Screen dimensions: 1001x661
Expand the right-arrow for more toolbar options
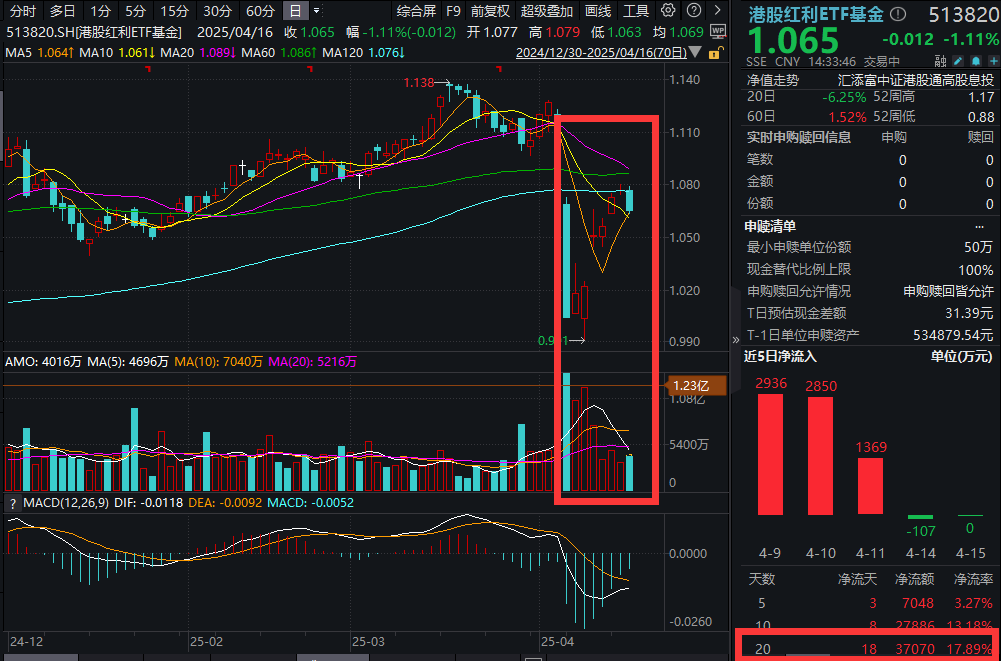tap(716, 10)
